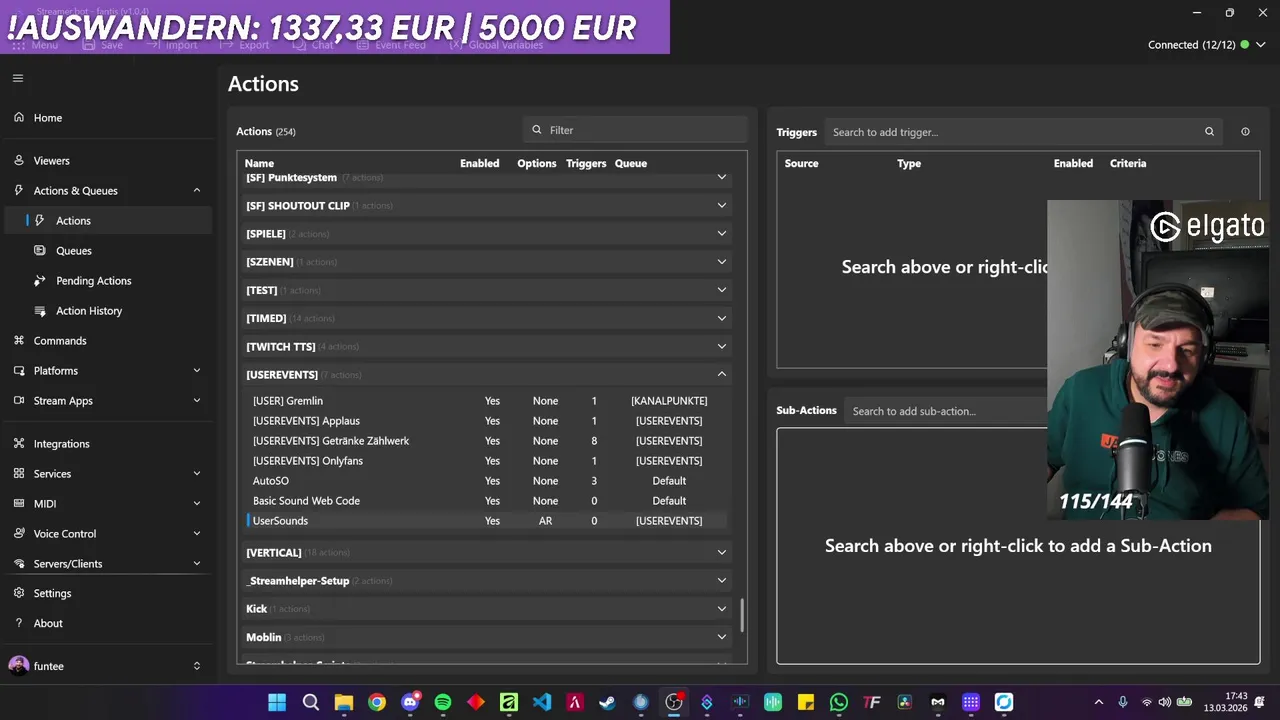Image resolution: width=1280 pixels, height=720 pixels.
Task: Collapse Actions & Queues sidebar section
Action: point(196,190)
